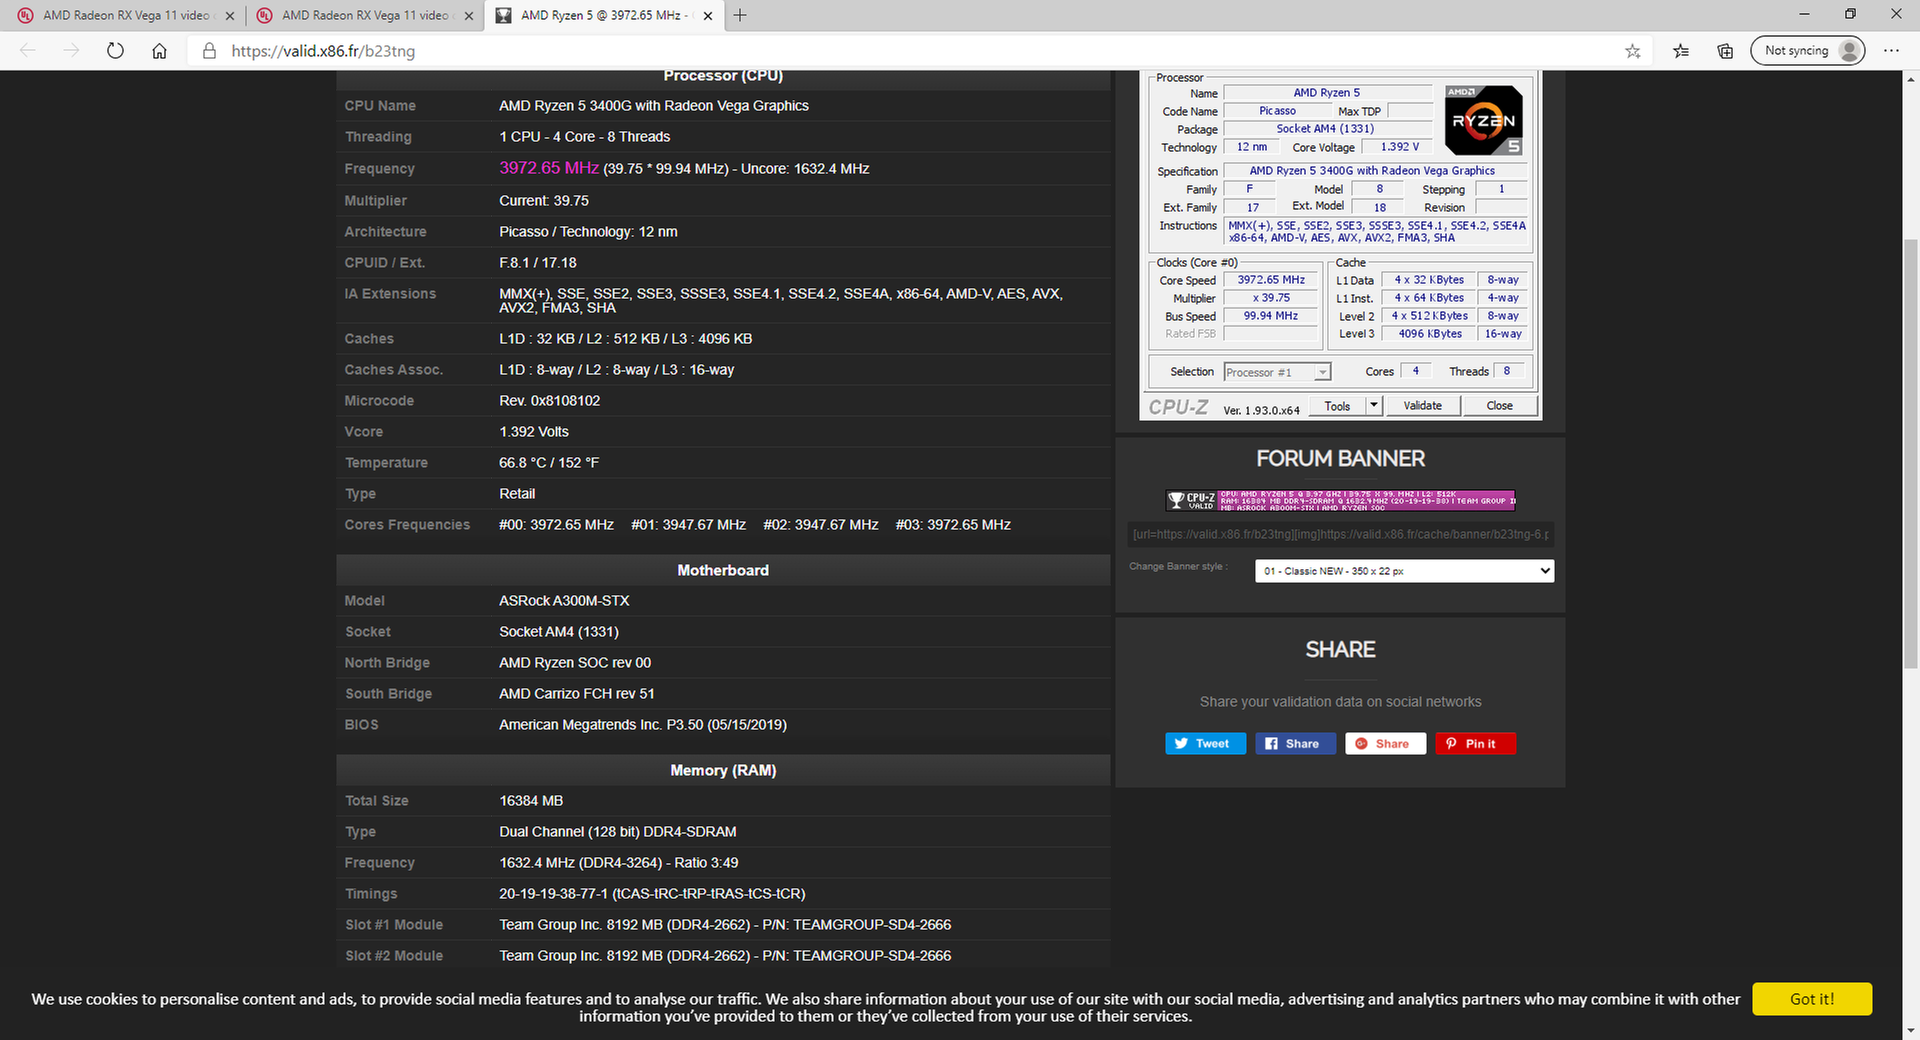Click the 1 CPU - 4 Core - 8 Threads text

click(585, 137)
